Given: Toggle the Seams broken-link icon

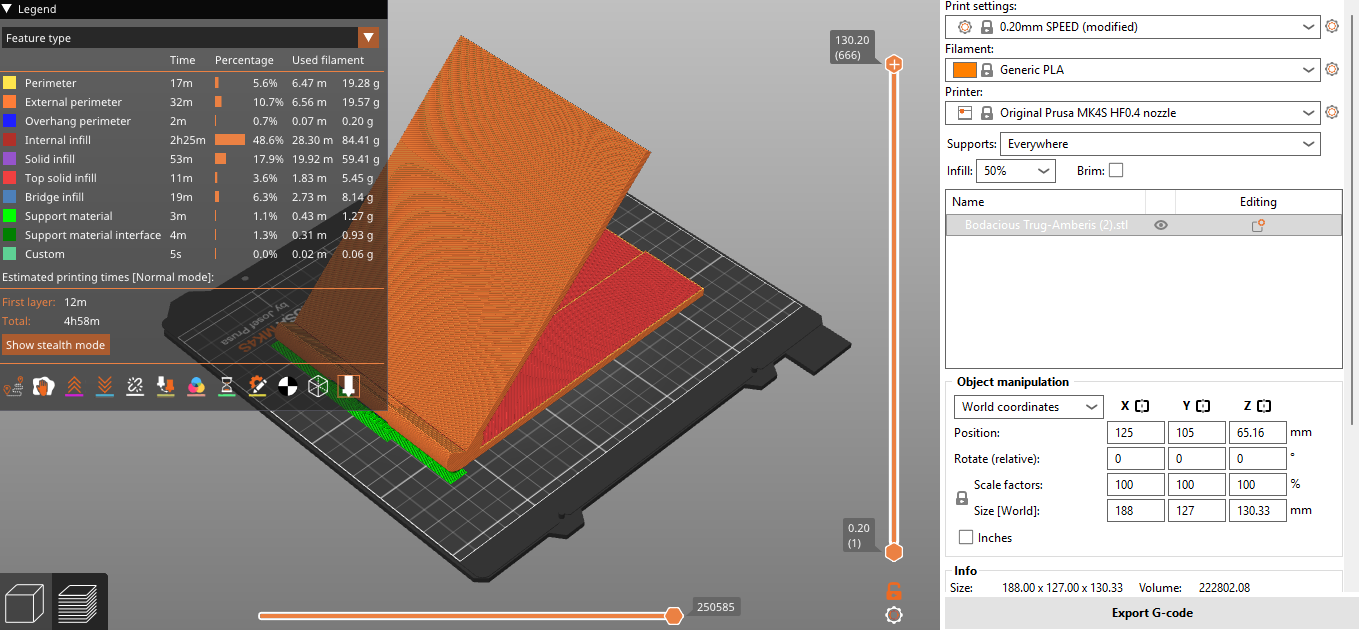Looking at the screenshot, I should (x=135, y=386).
